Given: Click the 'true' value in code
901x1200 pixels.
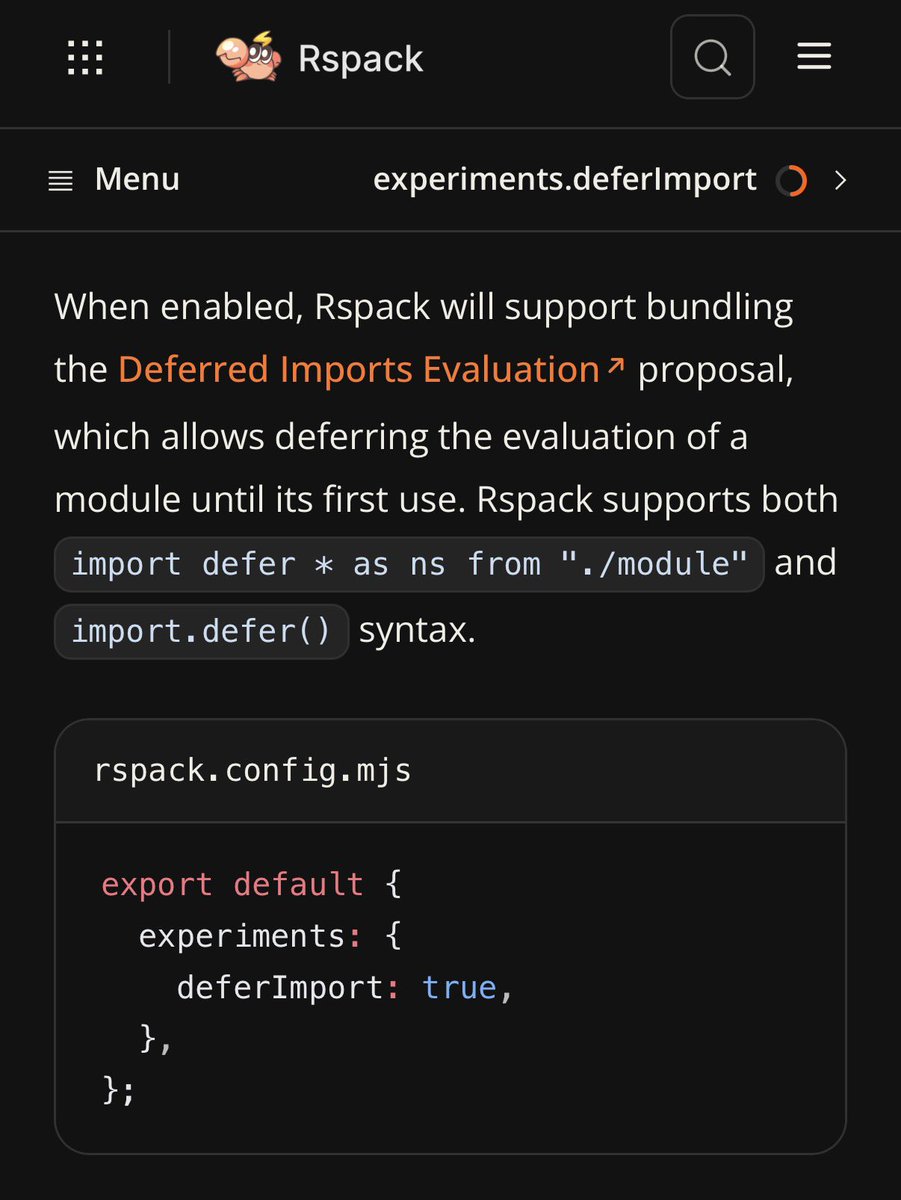Looking at the screenshot, I should coord(460,987).
